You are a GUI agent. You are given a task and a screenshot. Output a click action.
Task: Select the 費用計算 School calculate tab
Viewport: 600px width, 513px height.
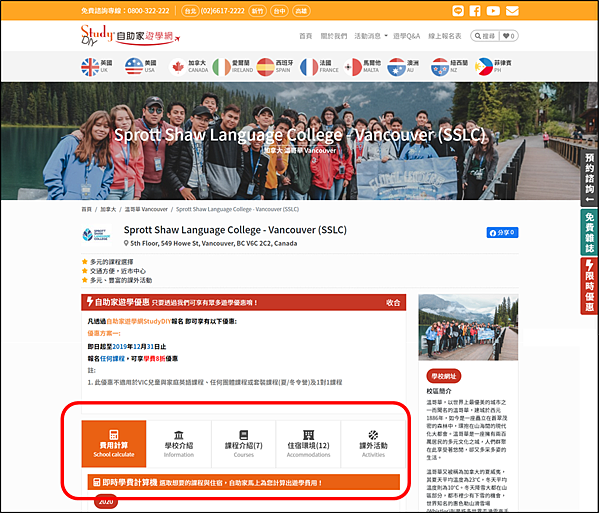coord(114,444)
